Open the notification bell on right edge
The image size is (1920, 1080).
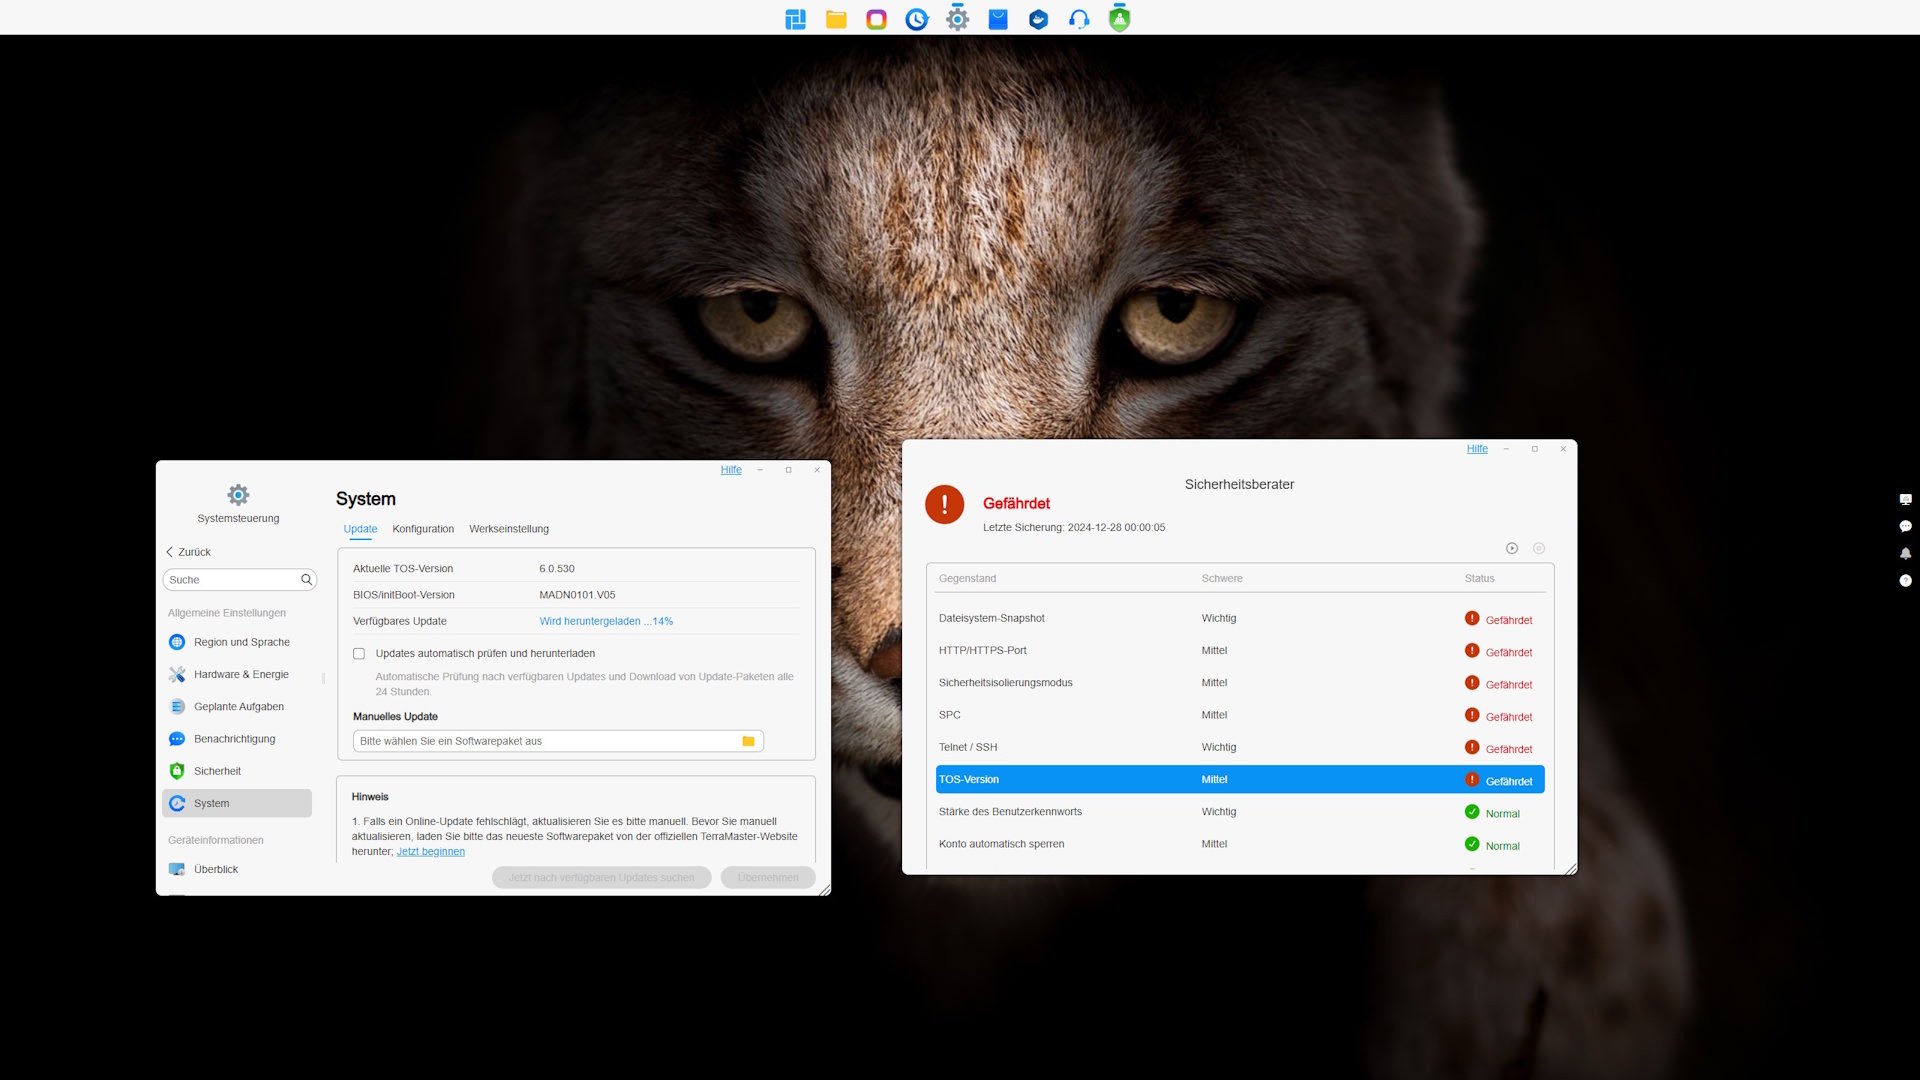coord(1905,553)
